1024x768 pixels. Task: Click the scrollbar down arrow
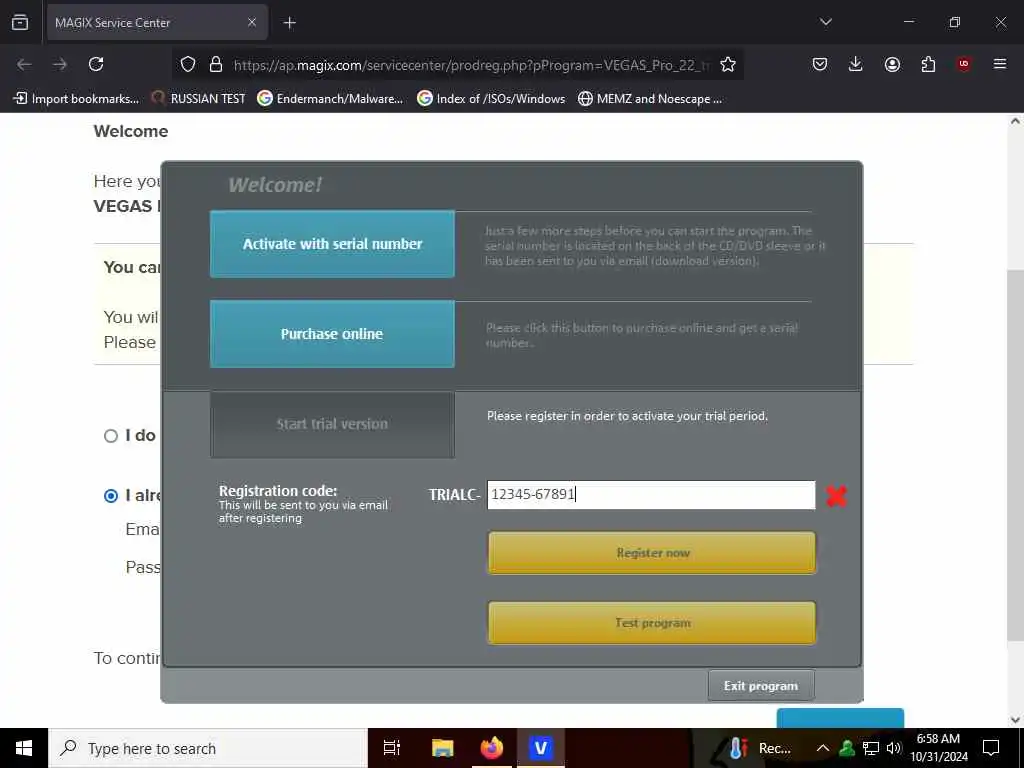point(1015,720)
